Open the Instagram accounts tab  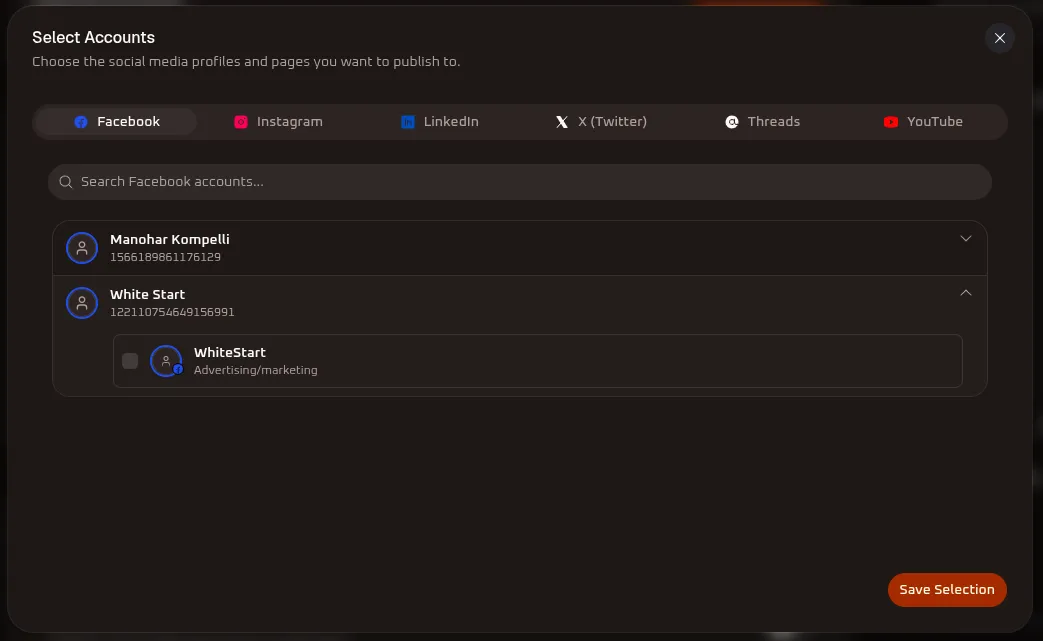click(278, 122)
